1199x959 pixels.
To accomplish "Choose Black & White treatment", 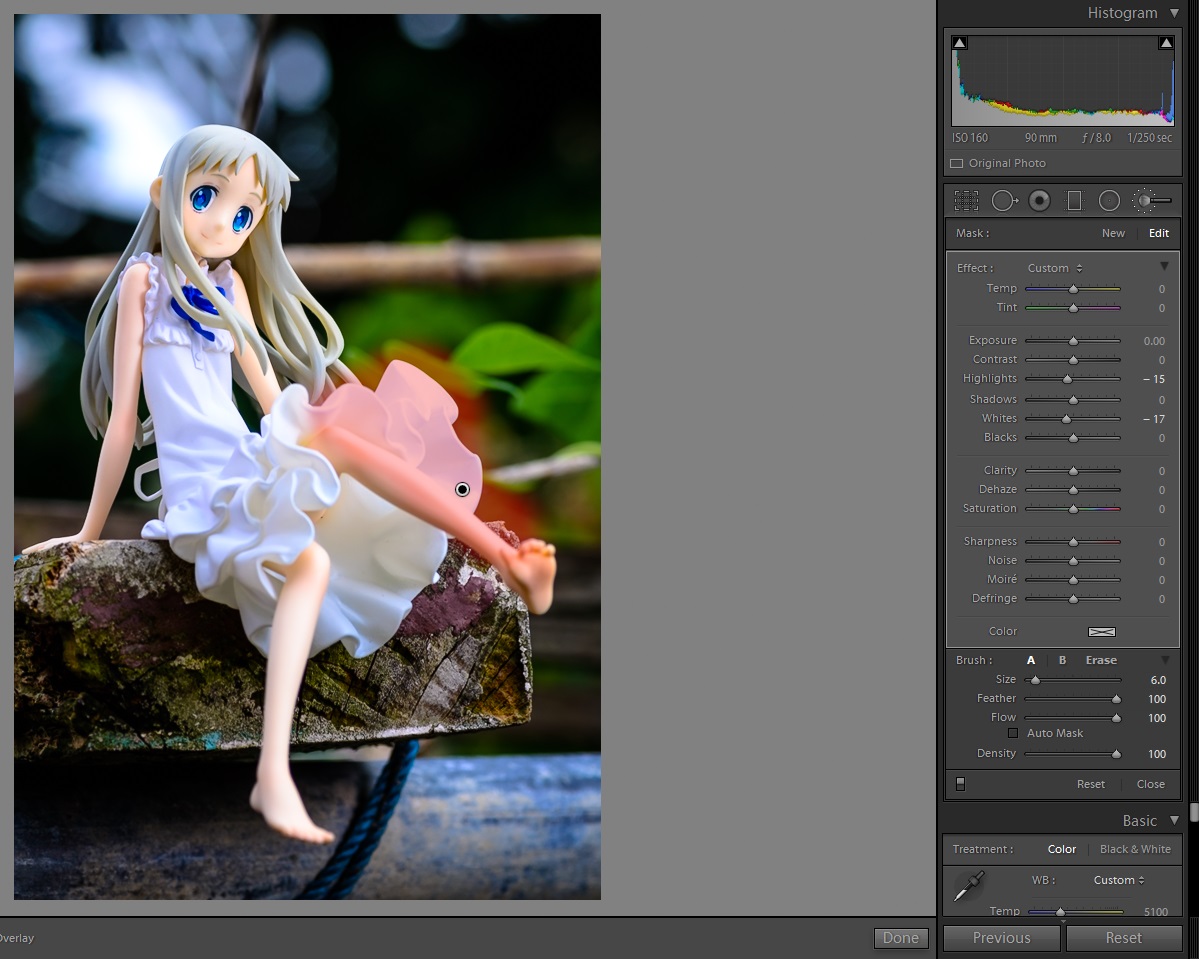I will (x=1135, y=849).
